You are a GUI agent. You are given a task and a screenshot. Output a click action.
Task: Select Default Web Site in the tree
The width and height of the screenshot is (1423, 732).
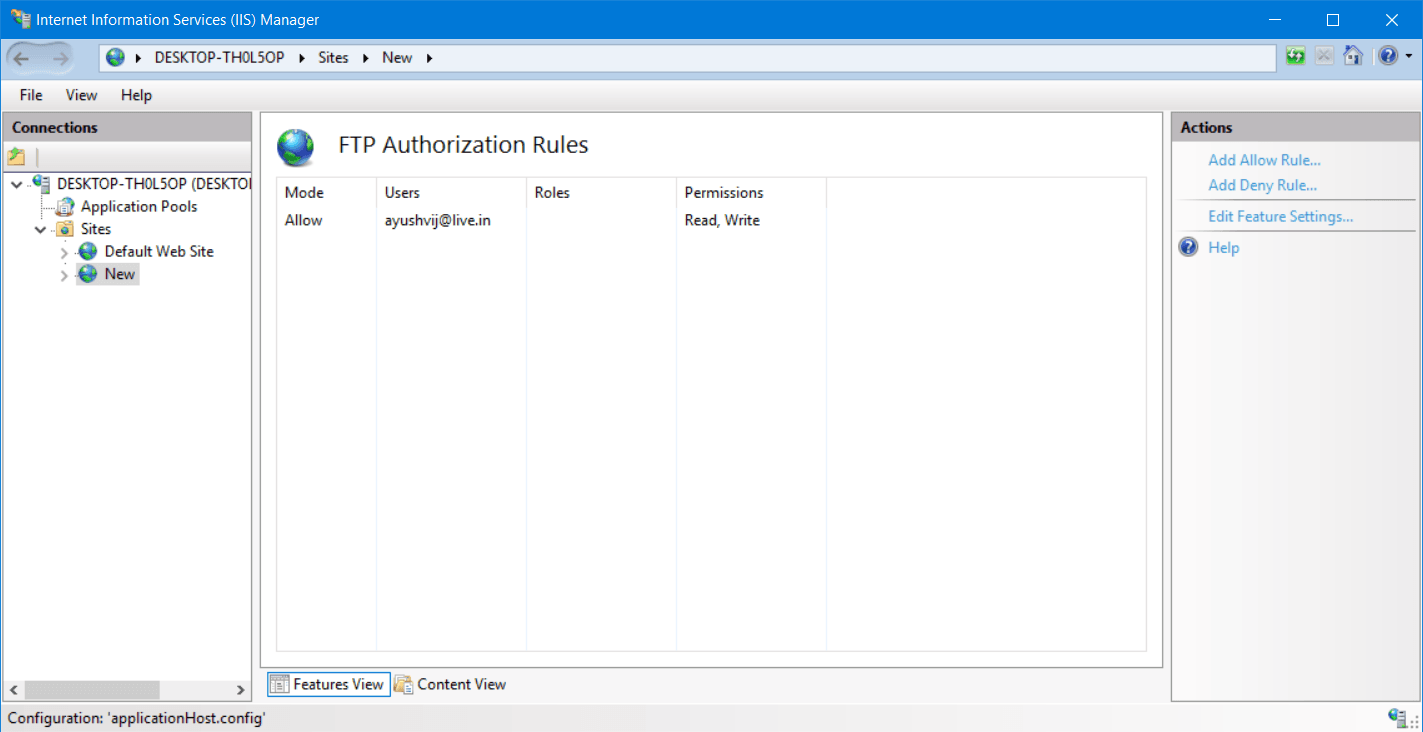pyautogui.click(x=159, y=251)
